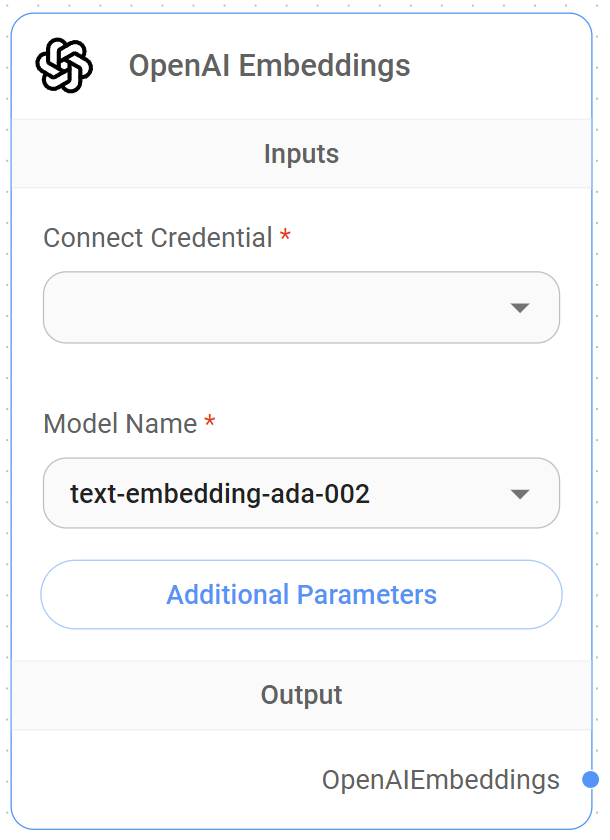The height and width of the screenshot is (840, 610).
Task: Click the chevron in the Connect Credential field
Action: click(x=521, y=307)
